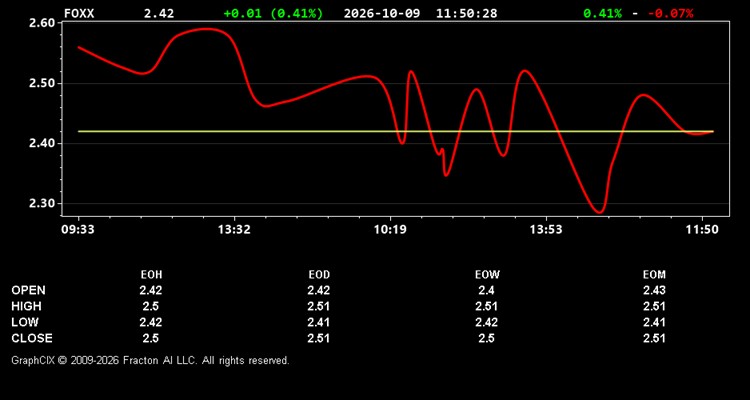Screen dimensions: 750x400
Task: Click the EOD open value 2.42
Action: 319,290
